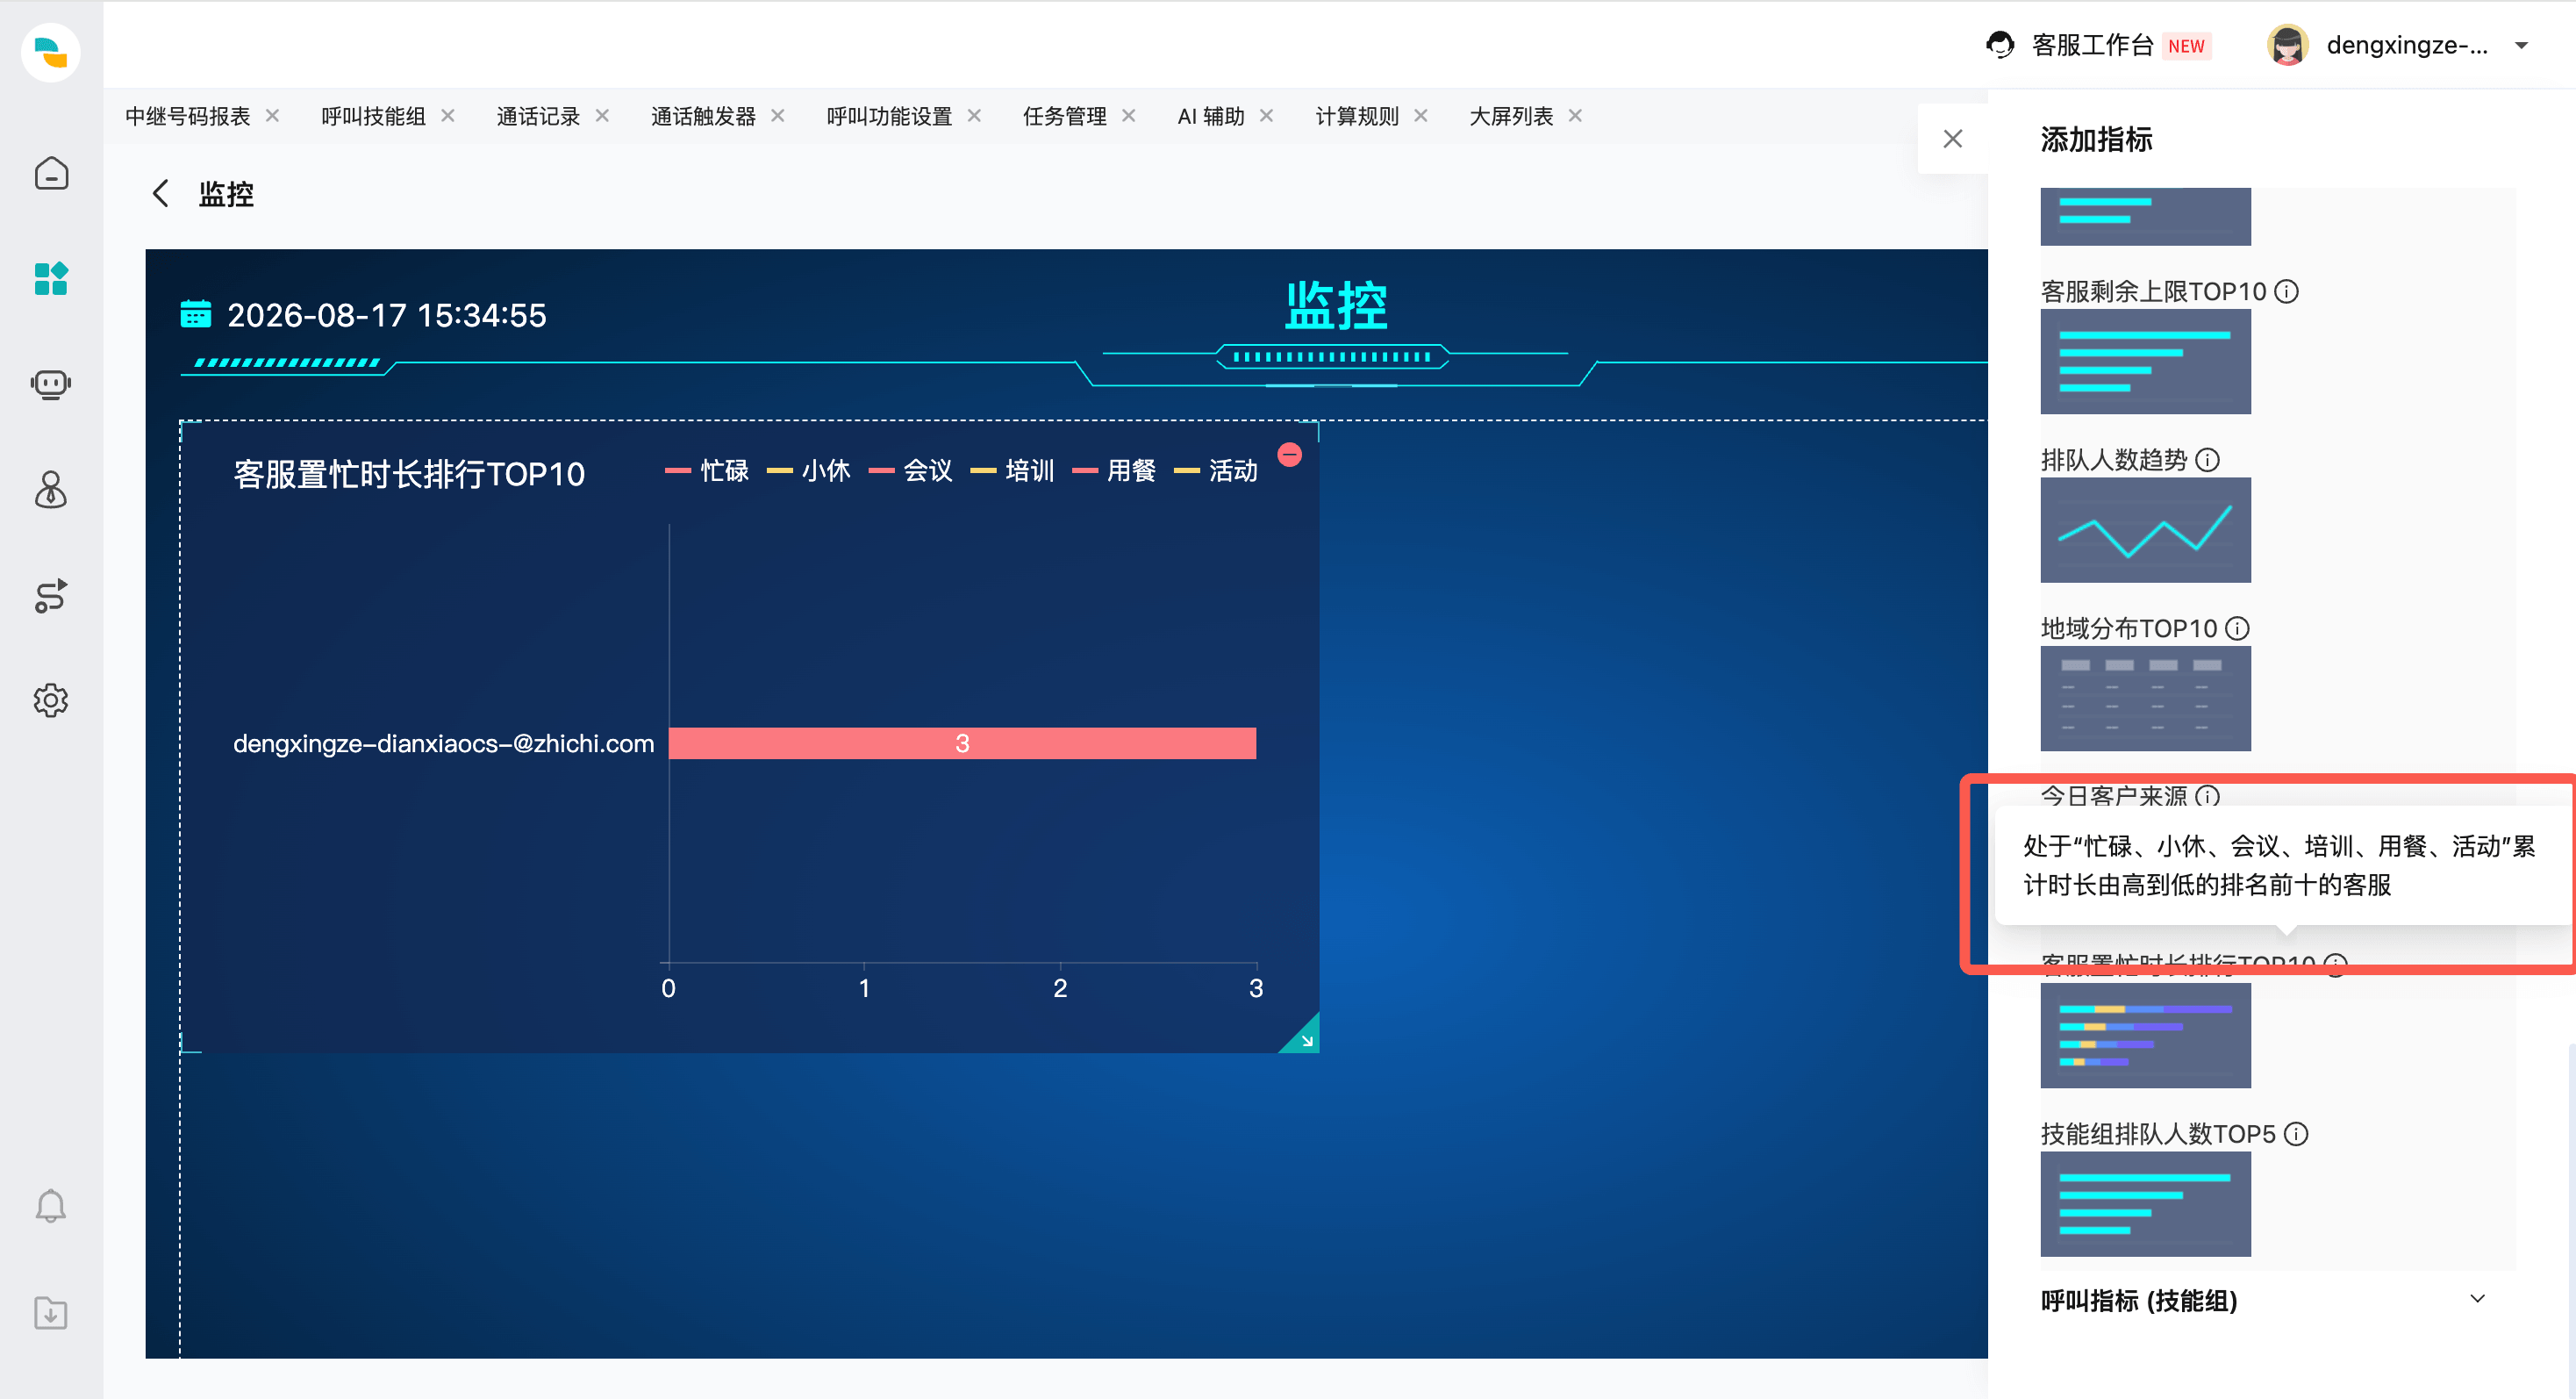This screenshot has width=2576, height=1399.
Task: Switch to the 任务管理 tab
Action: coord(1064,116)
